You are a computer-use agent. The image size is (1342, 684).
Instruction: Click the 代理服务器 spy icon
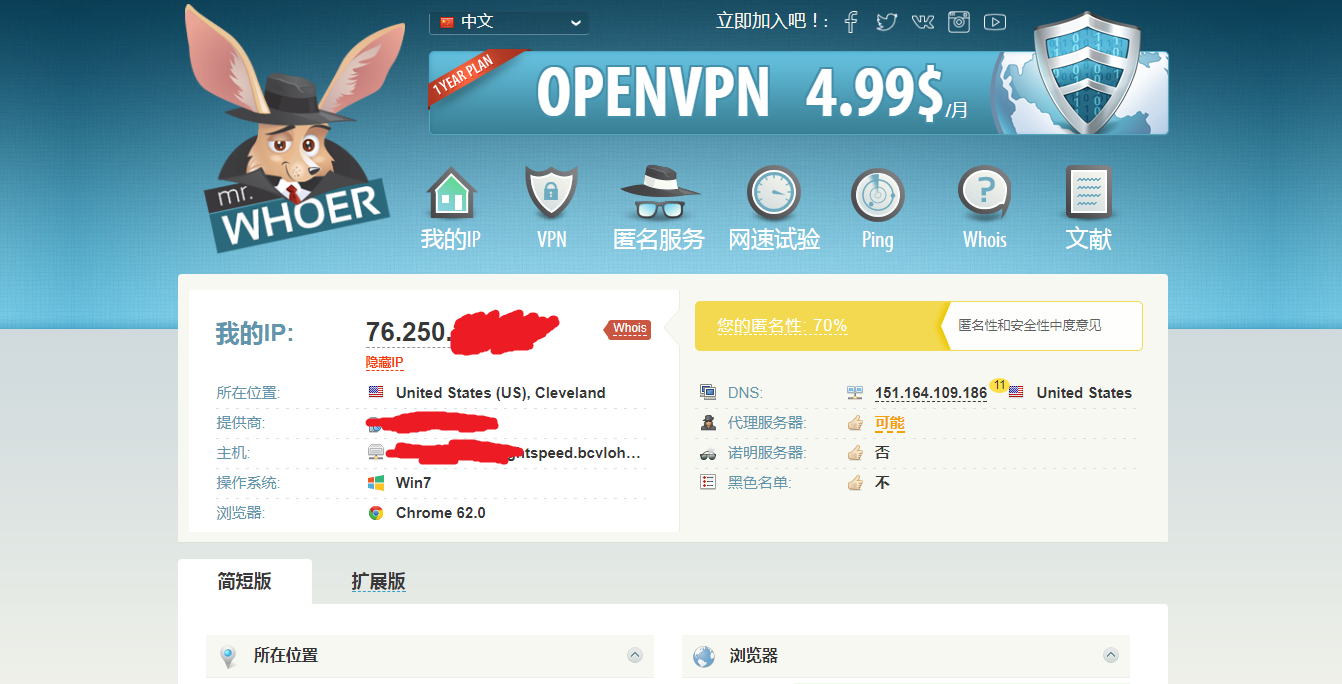708,423
